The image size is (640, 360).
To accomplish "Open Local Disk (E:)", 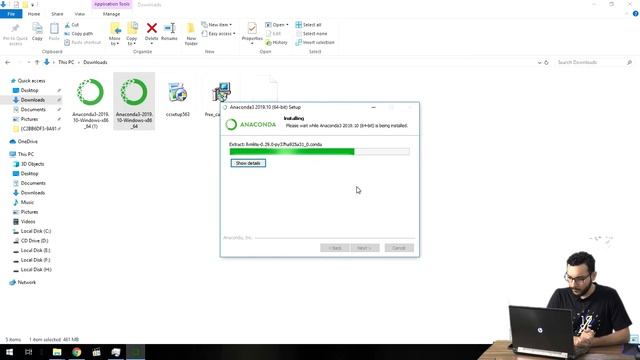I will pyautogui.click(x=35, y=250).
